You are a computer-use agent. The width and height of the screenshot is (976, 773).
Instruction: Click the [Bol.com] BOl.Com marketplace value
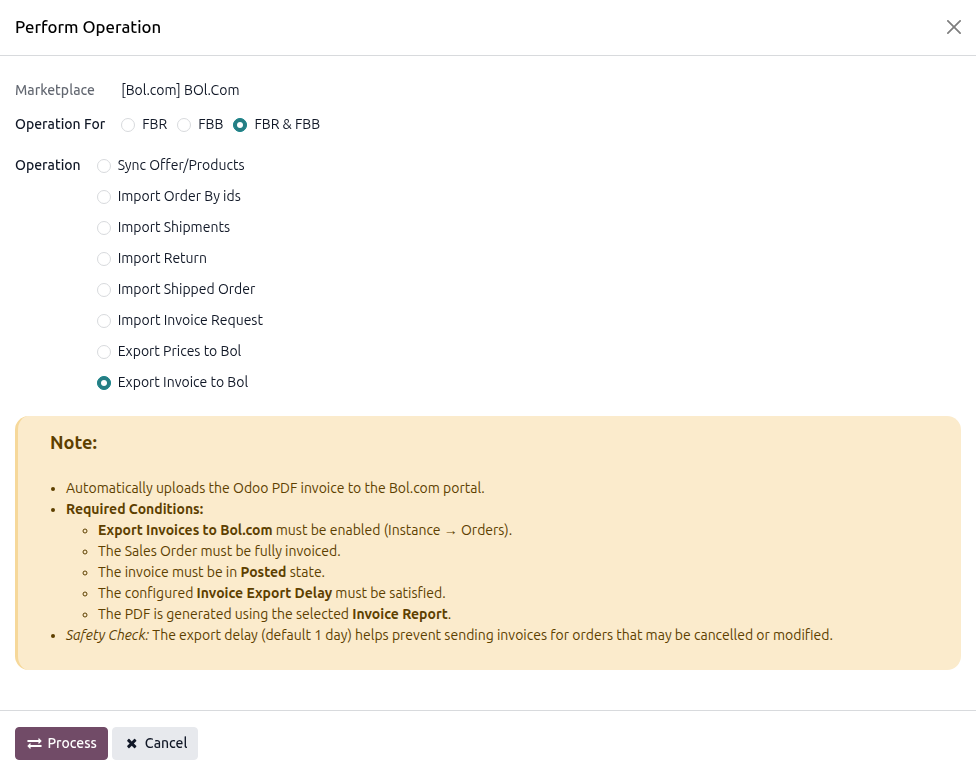pos(181,90)
